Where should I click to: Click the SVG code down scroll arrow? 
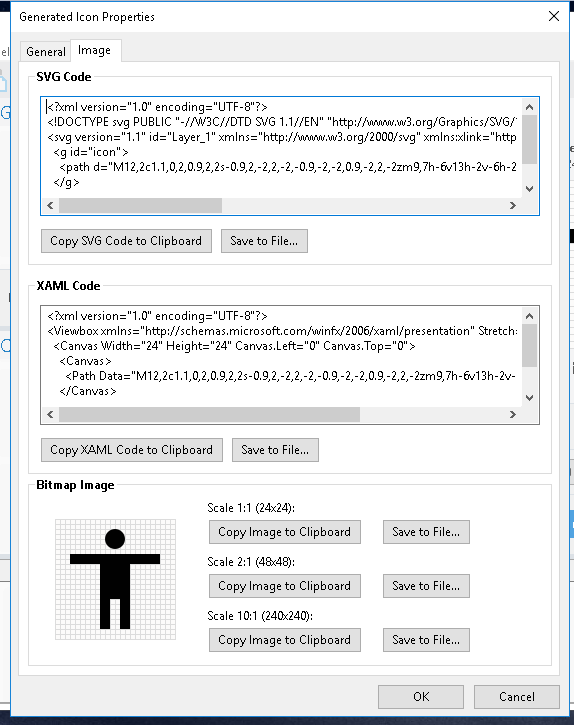coord(530,189)
